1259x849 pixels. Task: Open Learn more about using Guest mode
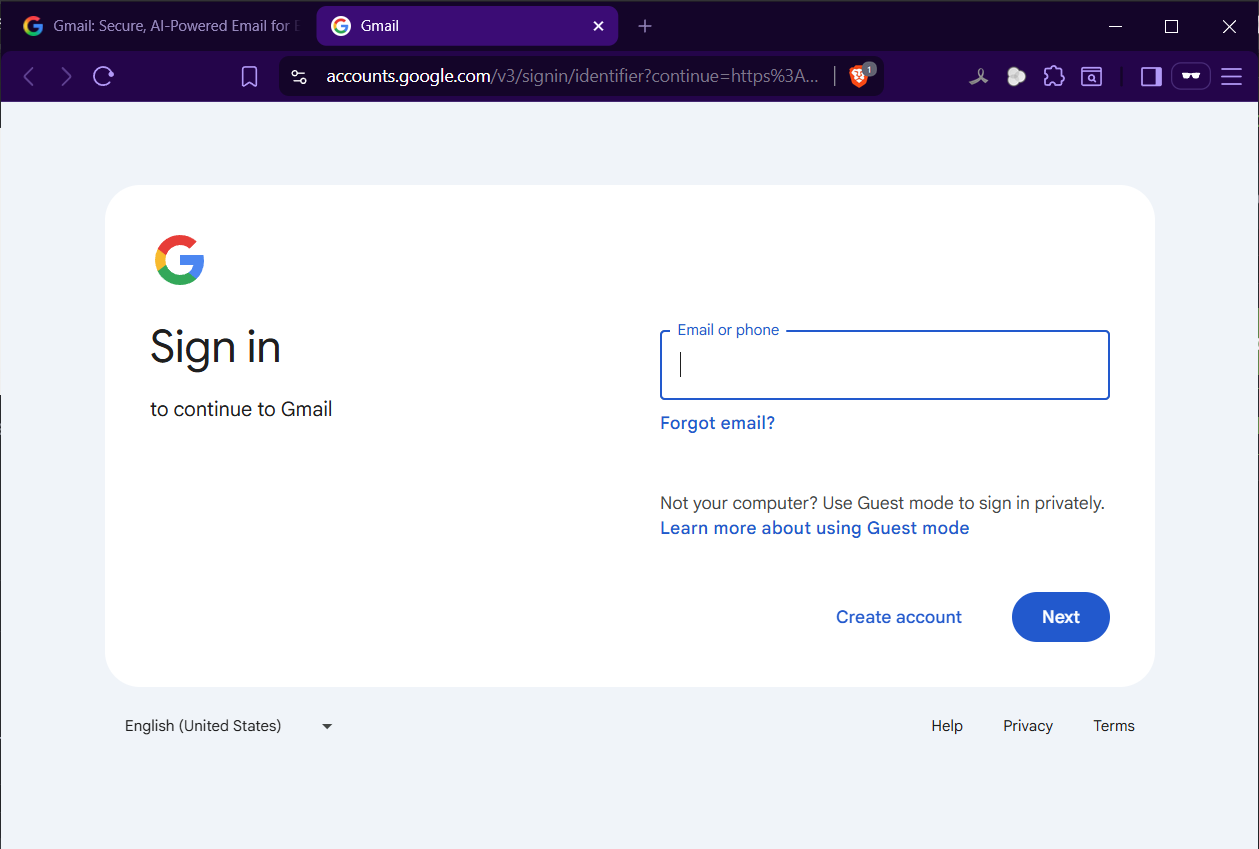(814, 528)
